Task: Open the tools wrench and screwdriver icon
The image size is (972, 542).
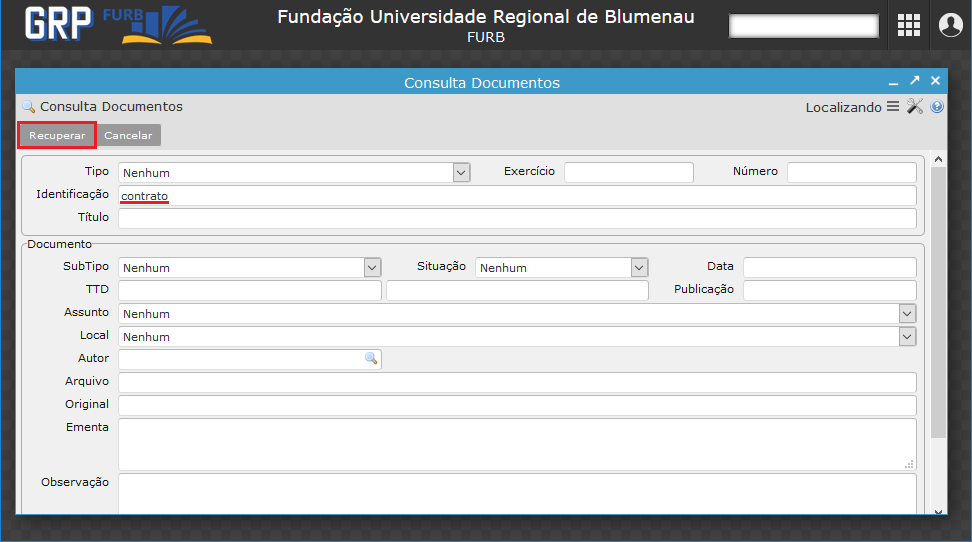Action: pyautogui.click(x=915, y=107)
